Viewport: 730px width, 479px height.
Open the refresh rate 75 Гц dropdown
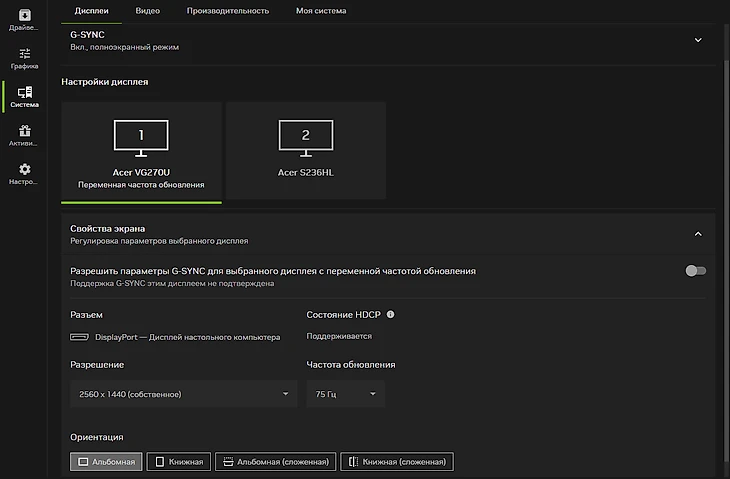(345, 394)
